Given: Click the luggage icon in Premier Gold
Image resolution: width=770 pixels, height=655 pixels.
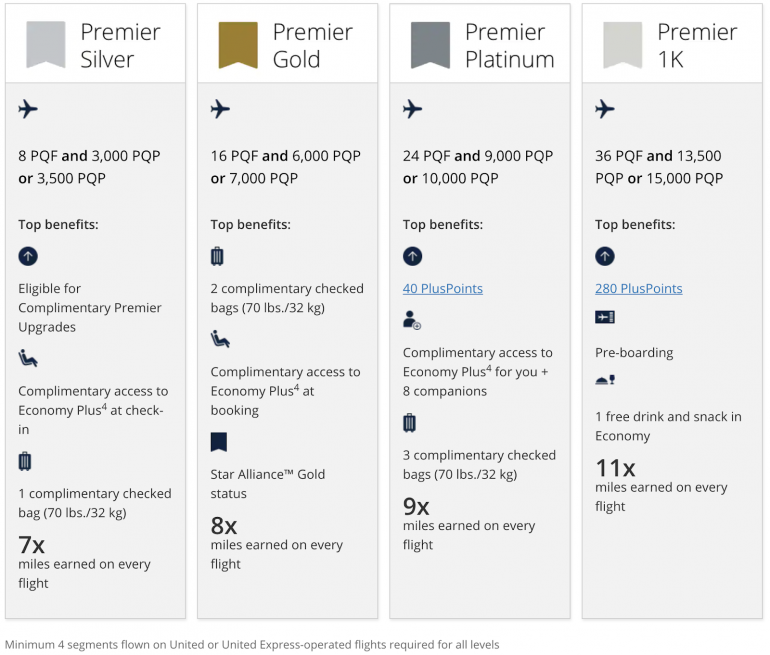Looking at the screenshot, I should 217,257.
